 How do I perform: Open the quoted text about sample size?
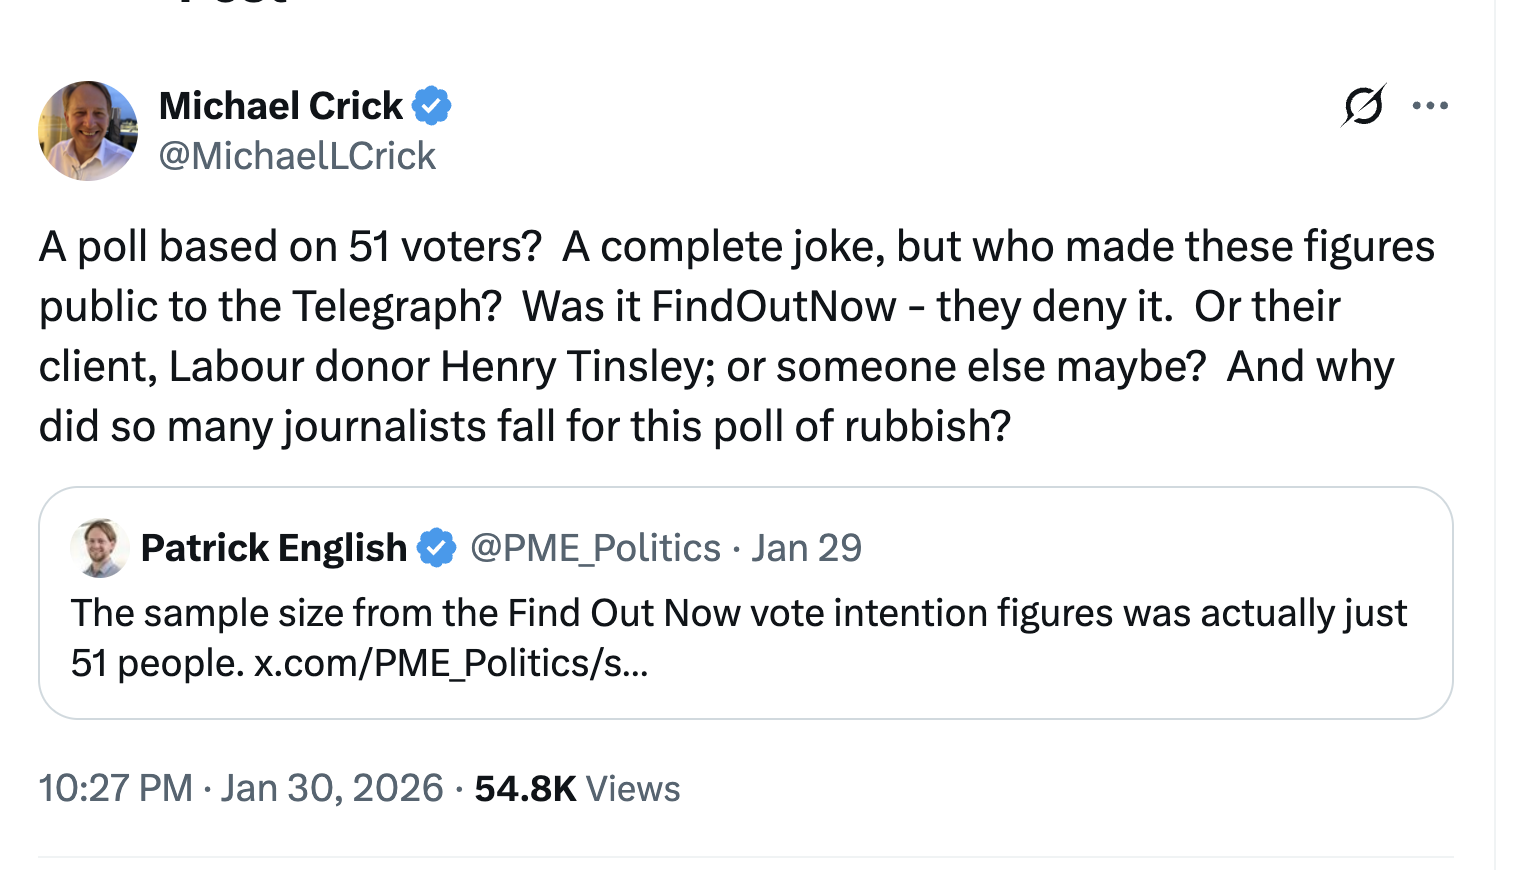(x=738, y=613)
